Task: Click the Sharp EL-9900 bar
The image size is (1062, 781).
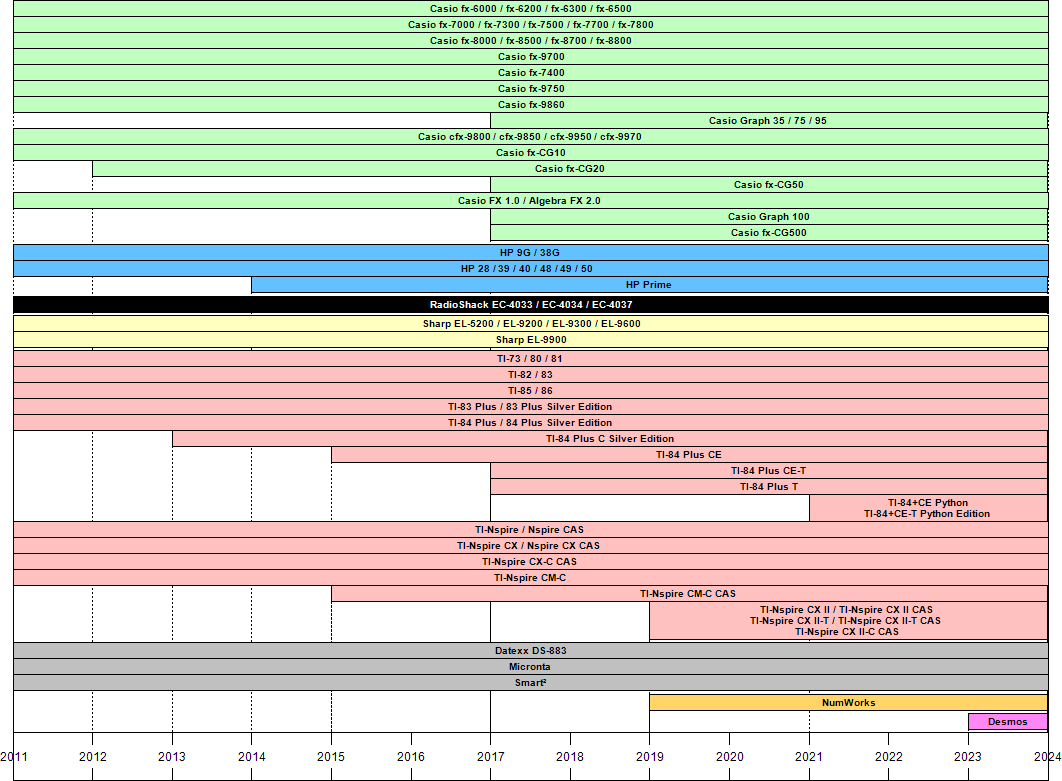Action: pyautogui.click(x=531, y=340)
